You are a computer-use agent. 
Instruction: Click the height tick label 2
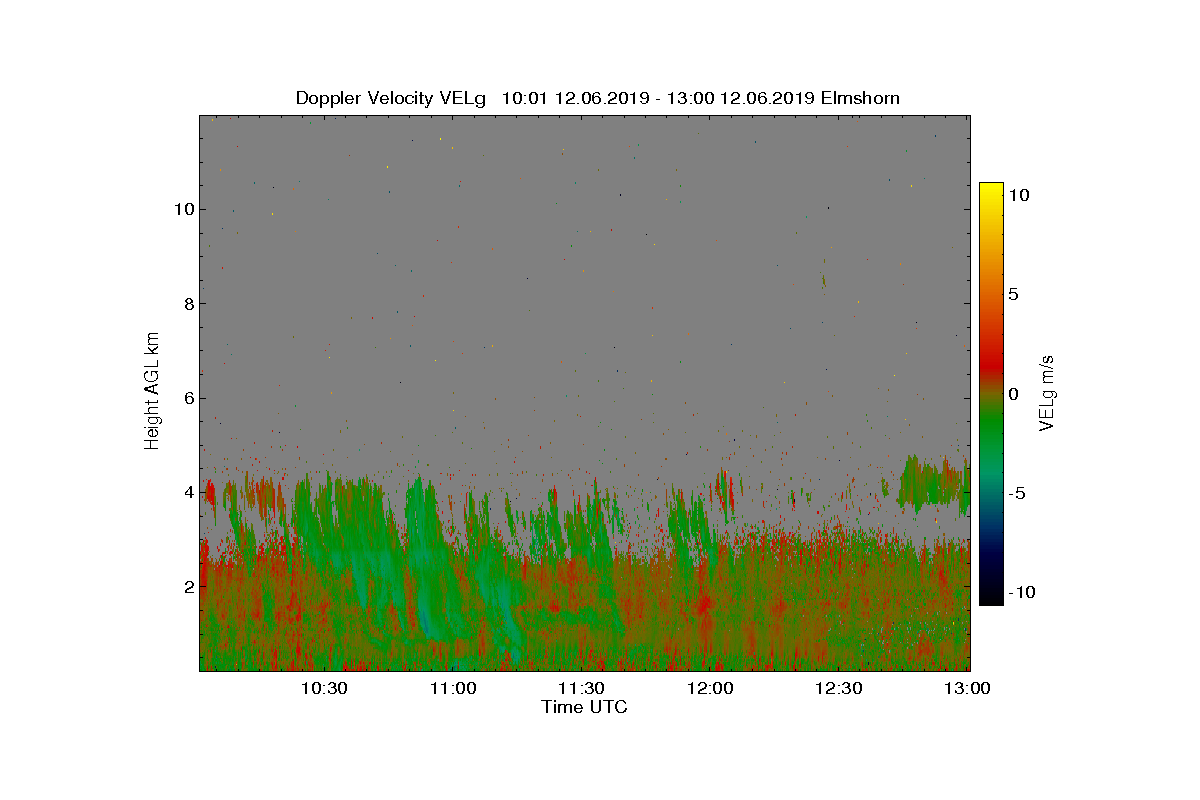pos(188,586)
